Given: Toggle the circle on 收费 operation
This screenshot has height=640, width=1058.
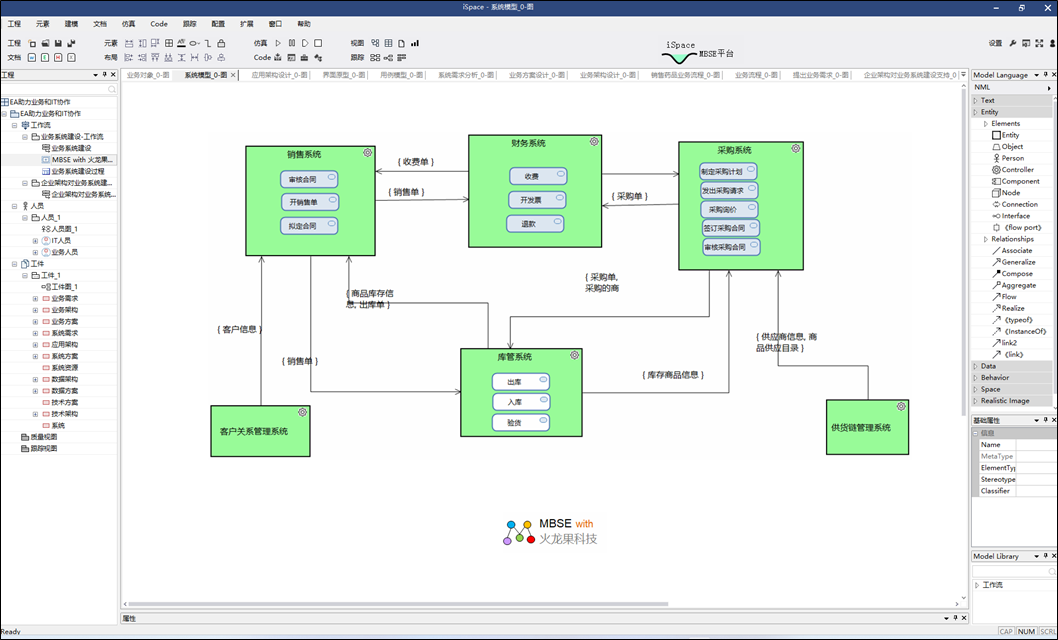Looking at the screenshot, I should coord(560,175).
